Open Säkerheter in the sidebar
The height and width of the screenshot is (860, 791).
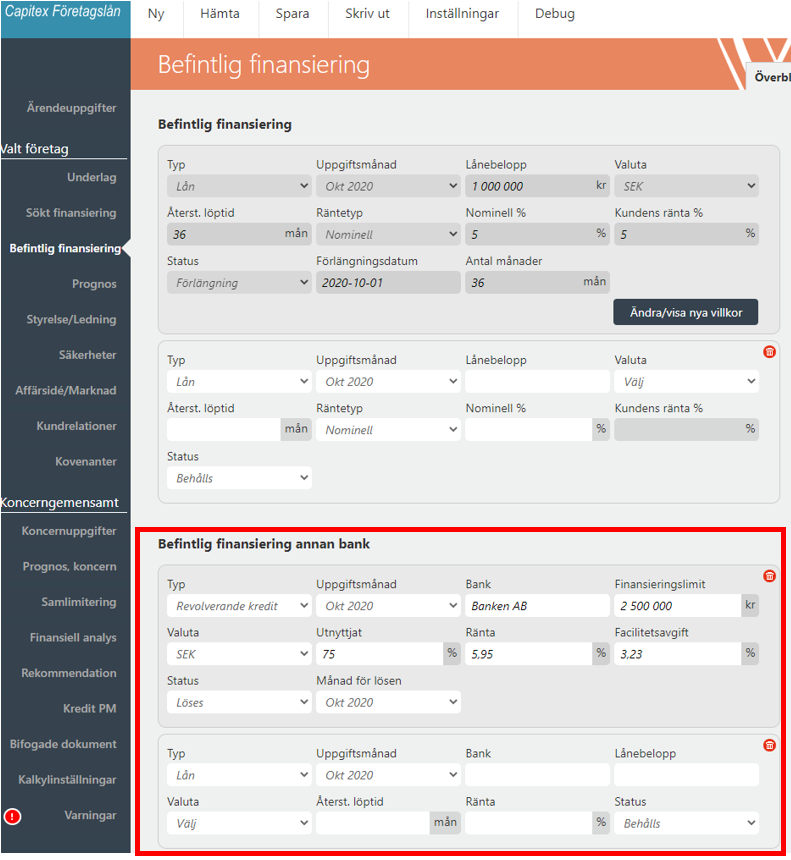(87, 355)
